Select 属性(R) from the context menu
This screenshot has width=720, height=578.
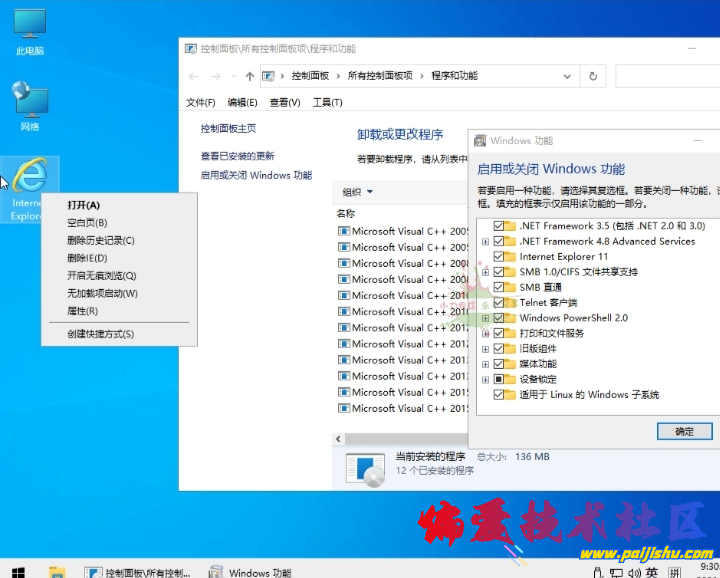click(x=82, y=311)
